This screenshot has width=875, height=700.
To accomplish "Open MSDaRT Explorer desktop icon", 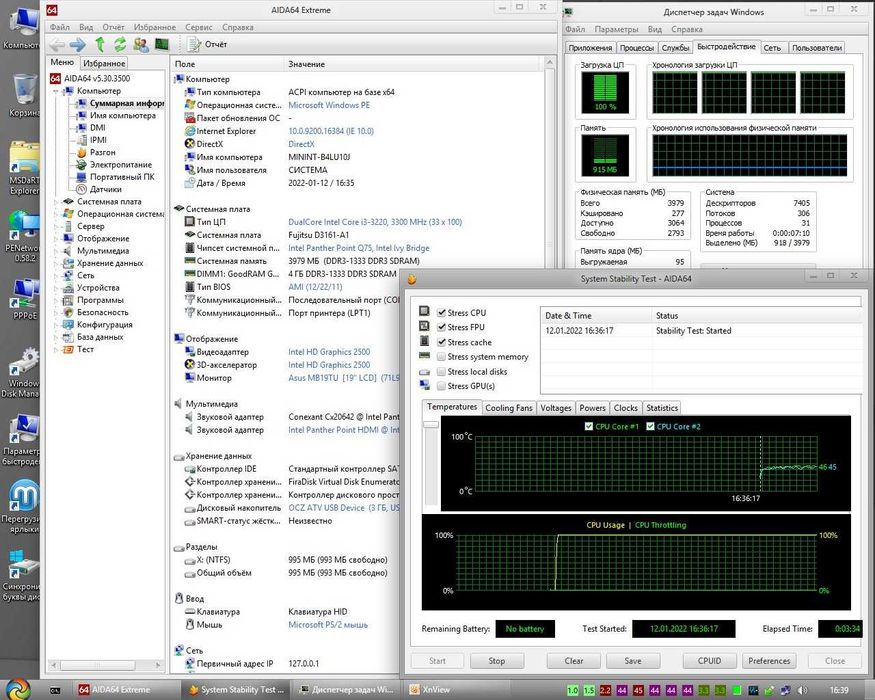I will [24, 168].
